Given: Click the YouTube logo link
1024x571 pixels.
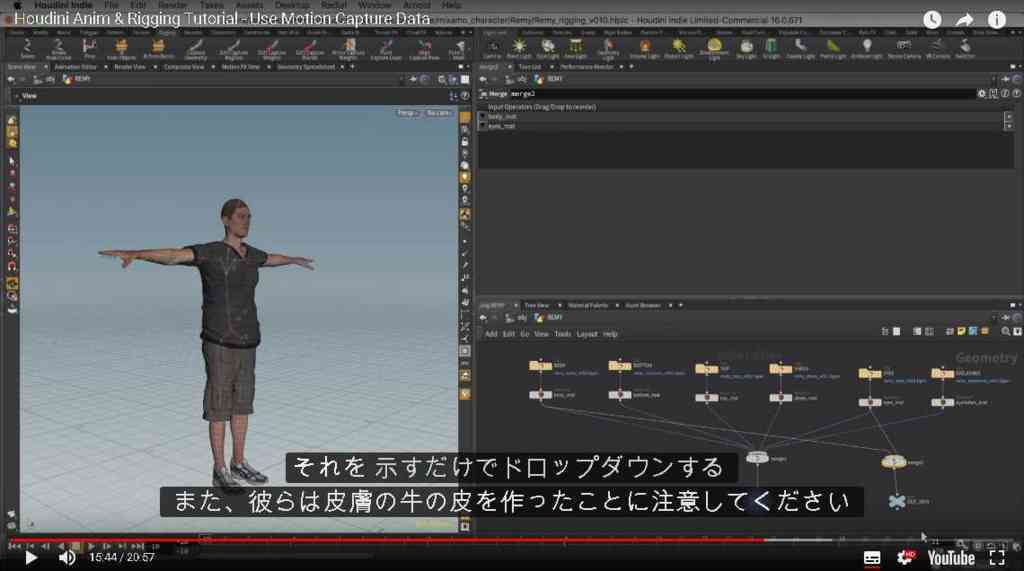Looking at the screenshot, I should 951,557.
